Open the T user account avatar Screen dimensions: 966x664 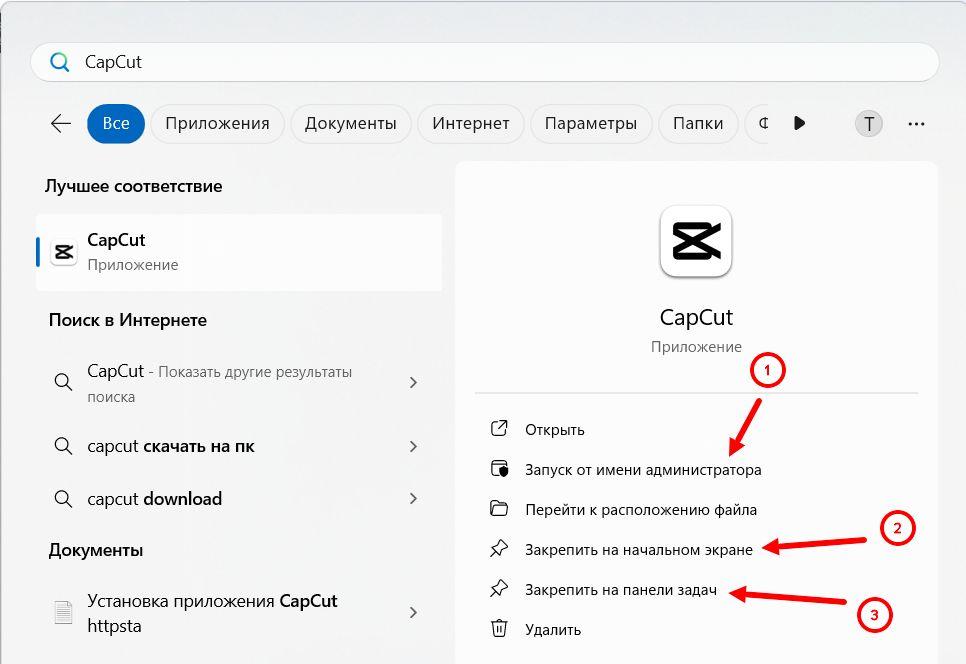(869, 124)
